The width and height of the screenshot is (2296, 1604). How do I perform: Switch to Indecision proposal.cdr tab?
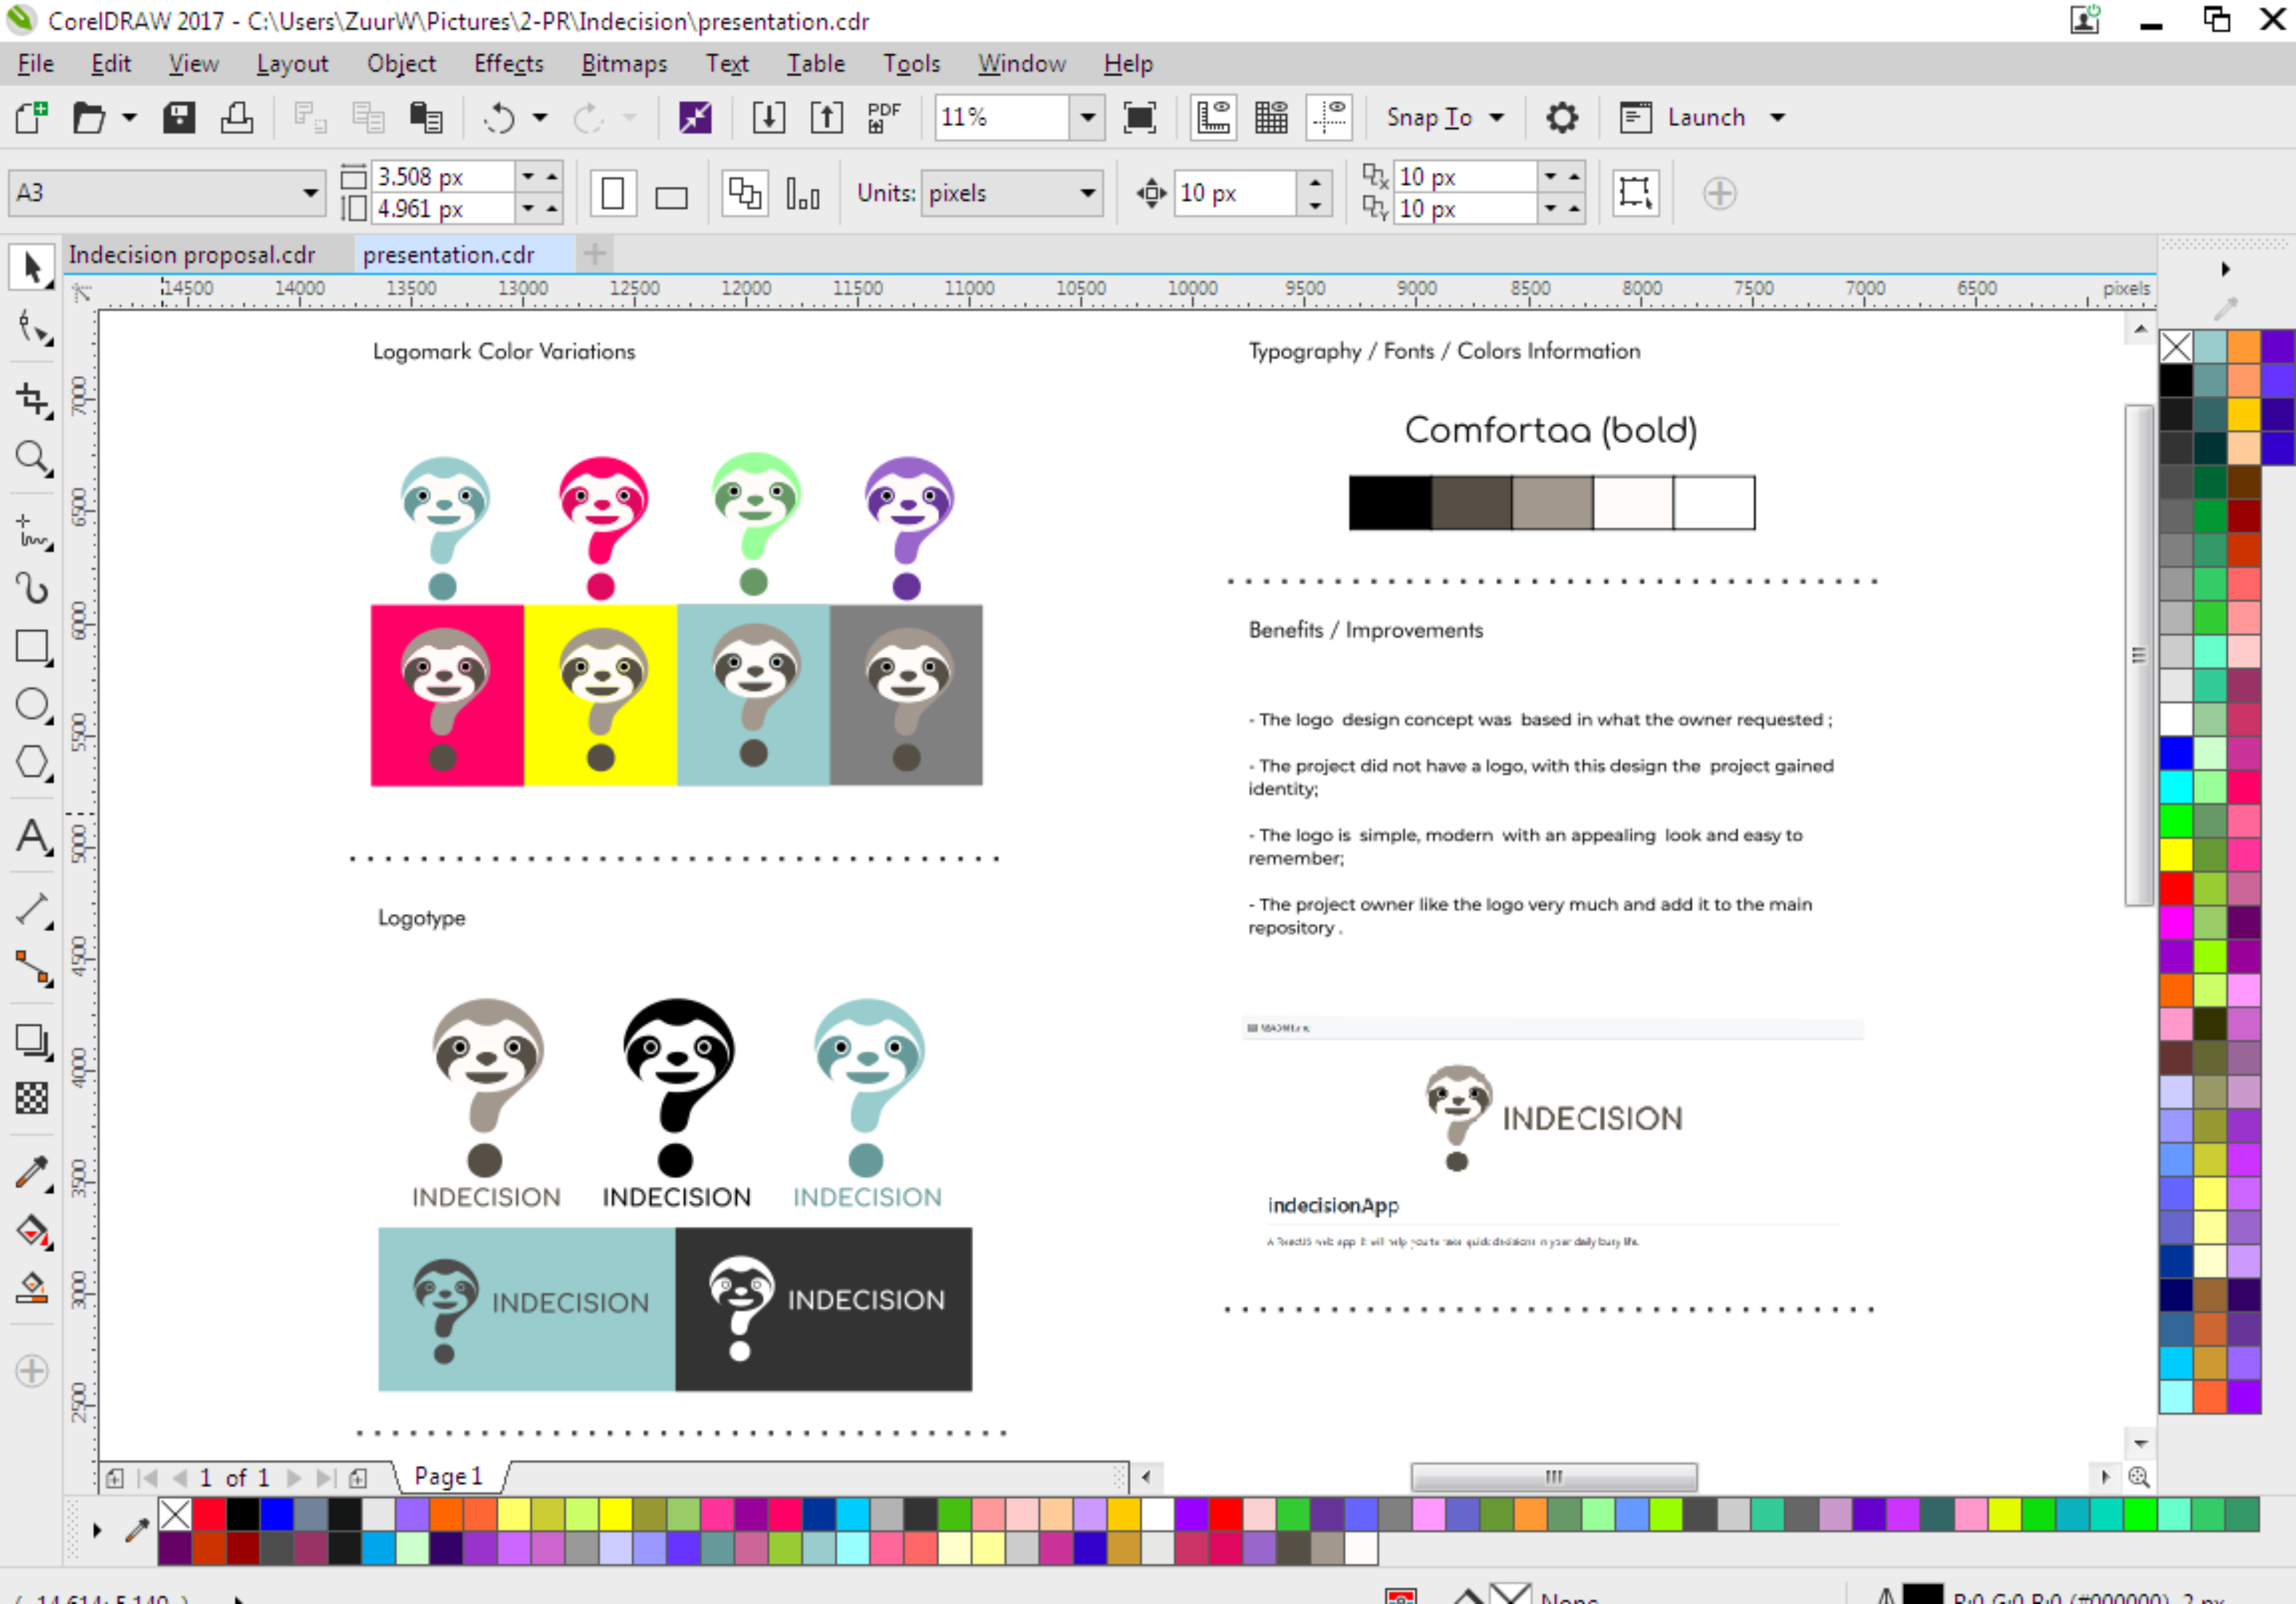click(x=192, y=255)
